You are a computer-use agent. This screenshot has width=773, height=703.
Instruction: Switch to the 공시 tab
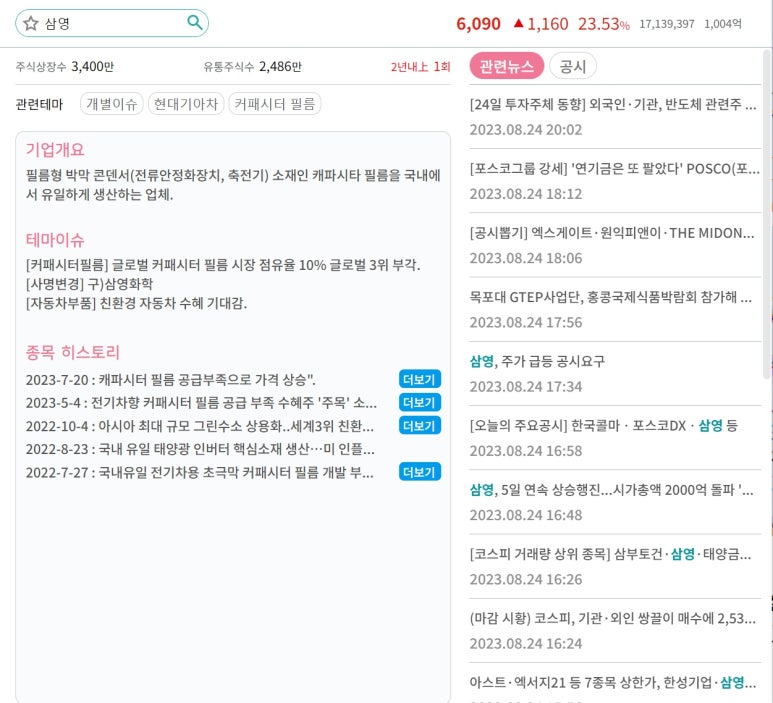(572, 66)
